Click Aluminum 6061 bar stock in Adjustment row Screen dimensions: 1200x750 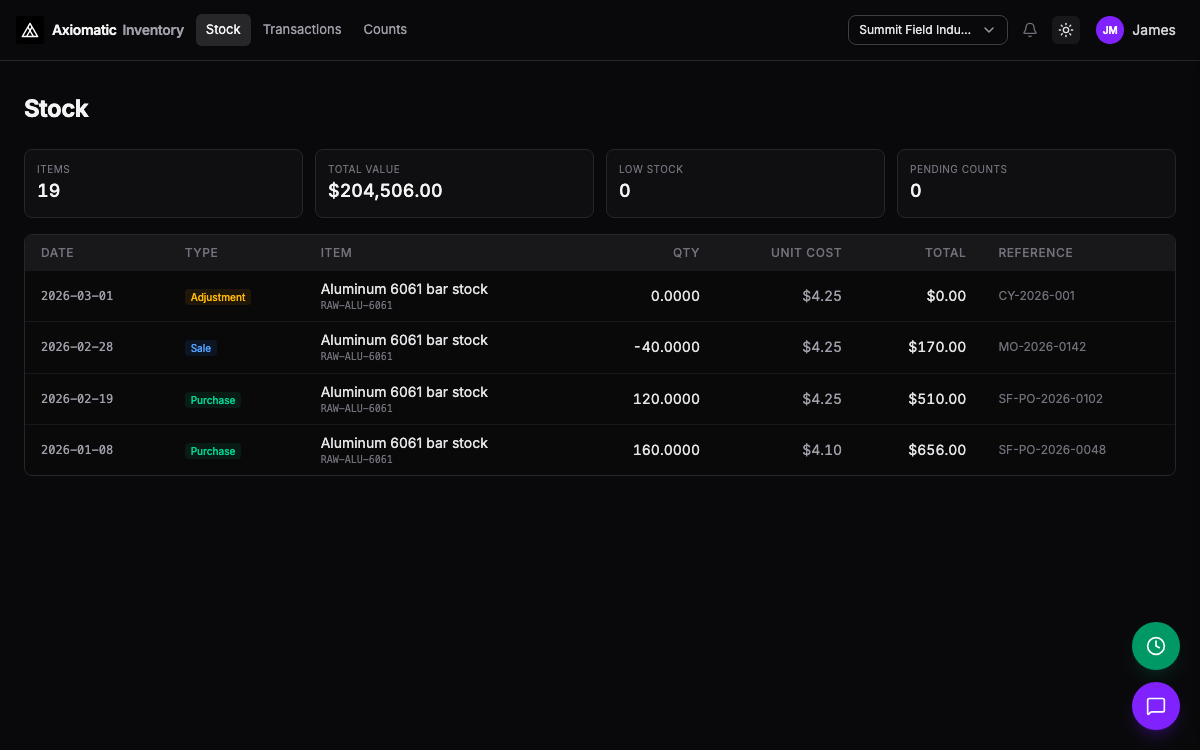[404, 289]
